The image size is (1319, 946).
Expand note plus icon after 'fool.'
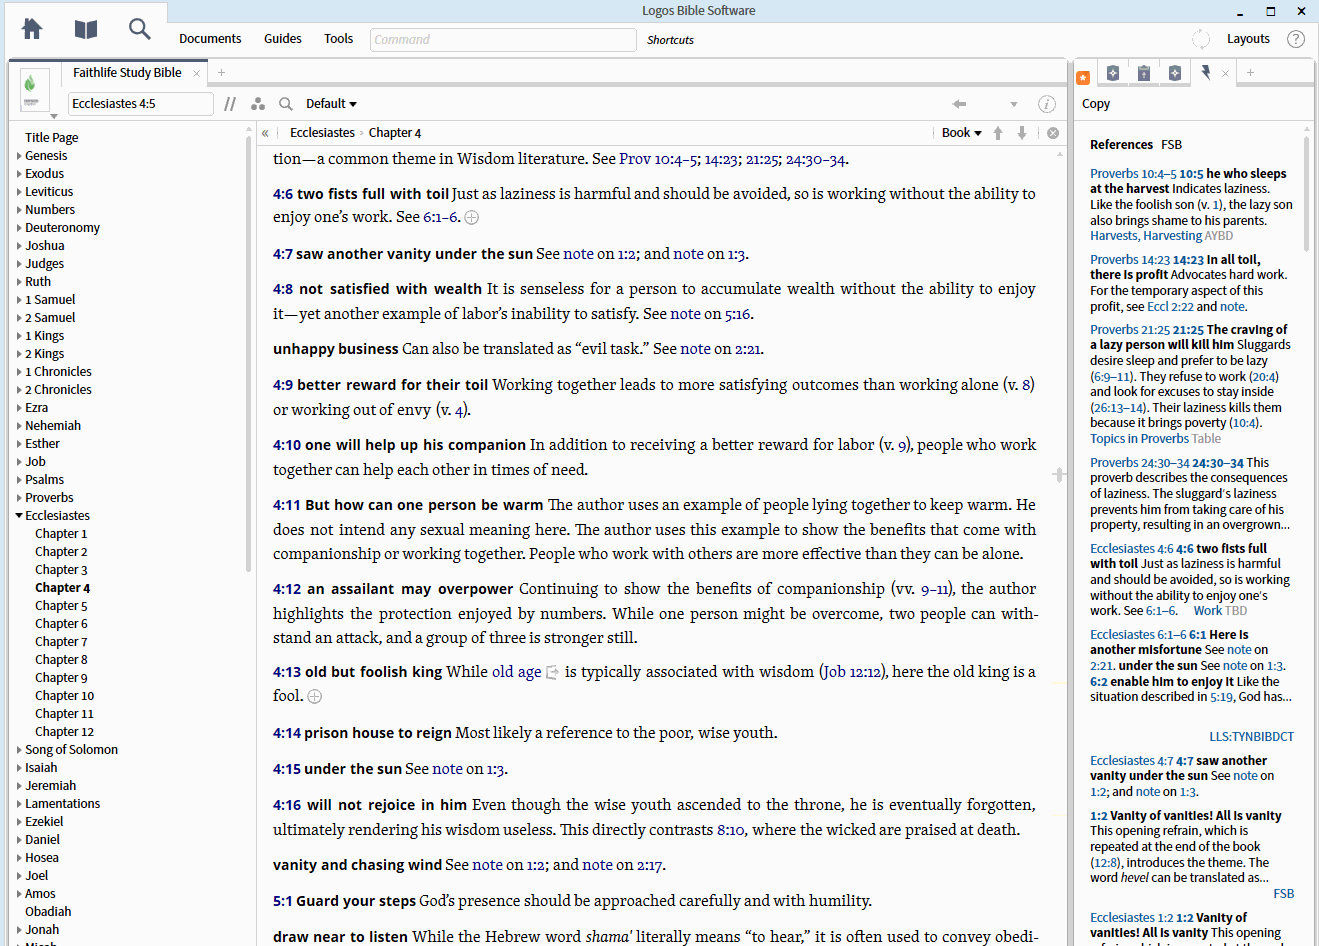pos(314,696)
